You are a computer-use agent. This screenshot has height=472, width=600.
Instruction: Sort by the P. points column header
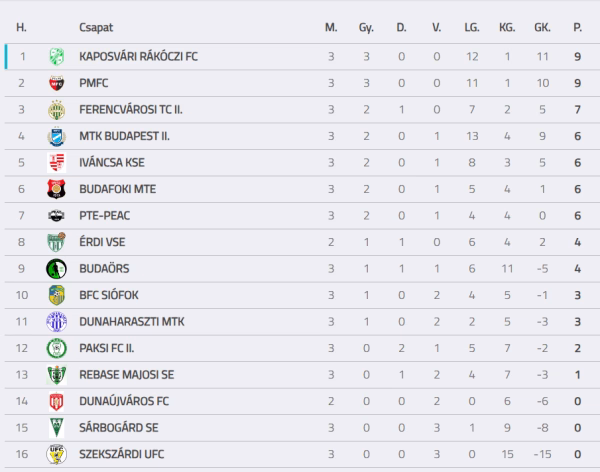pos(577,28)
